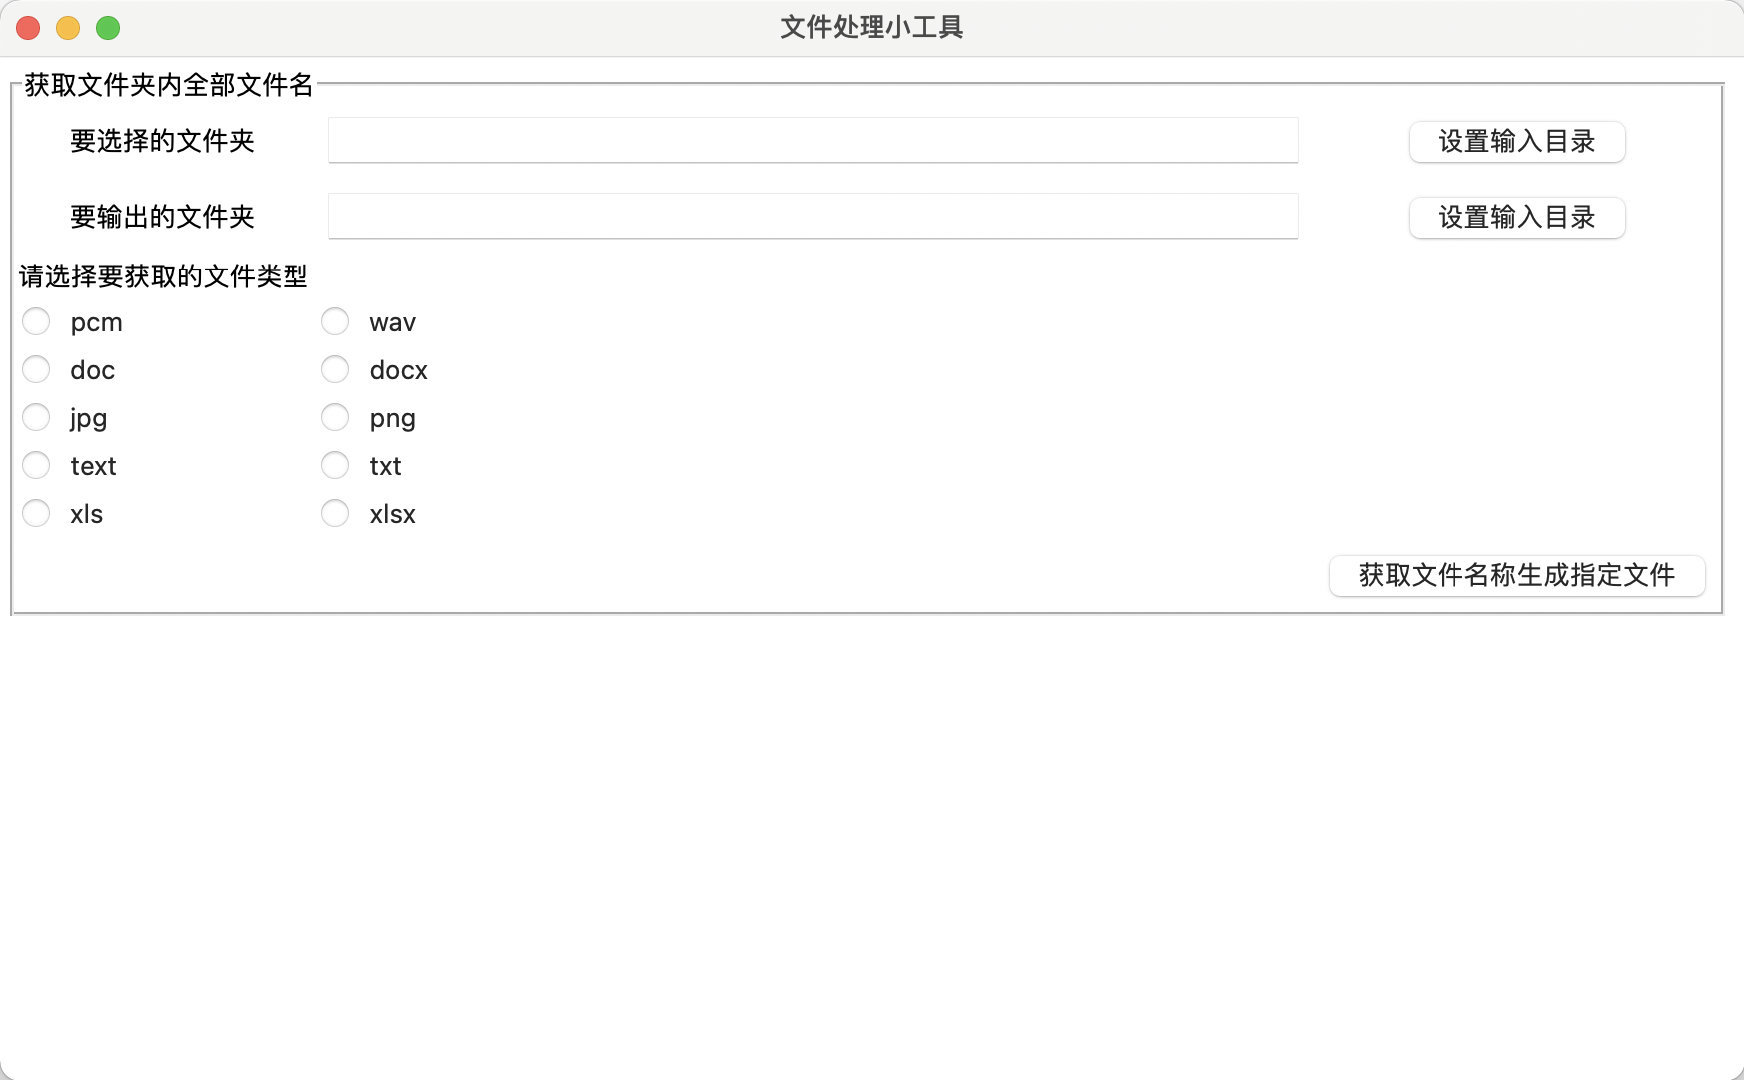Viewport: 1744px width, 1080px height.
Task: Choose the docx radio button
Action: pos(335,369)
